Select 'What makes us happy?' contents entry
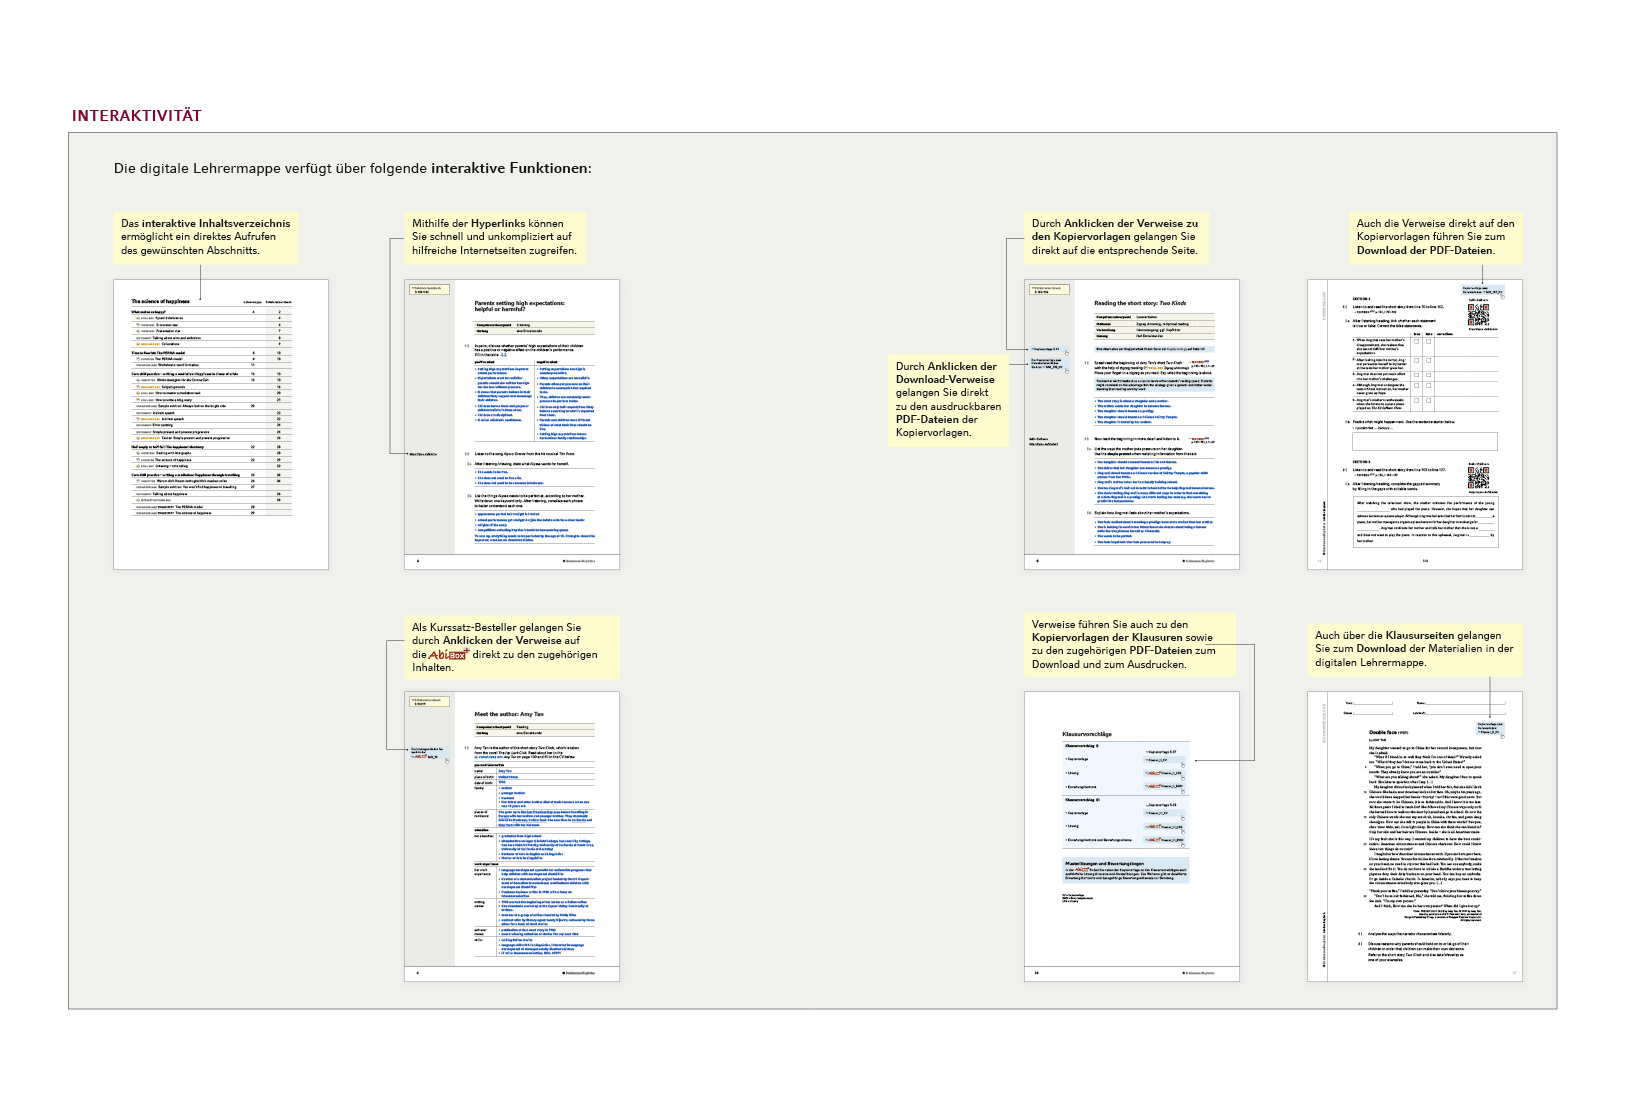The height and width of the screenshot is (1096, 1625). 150,312
